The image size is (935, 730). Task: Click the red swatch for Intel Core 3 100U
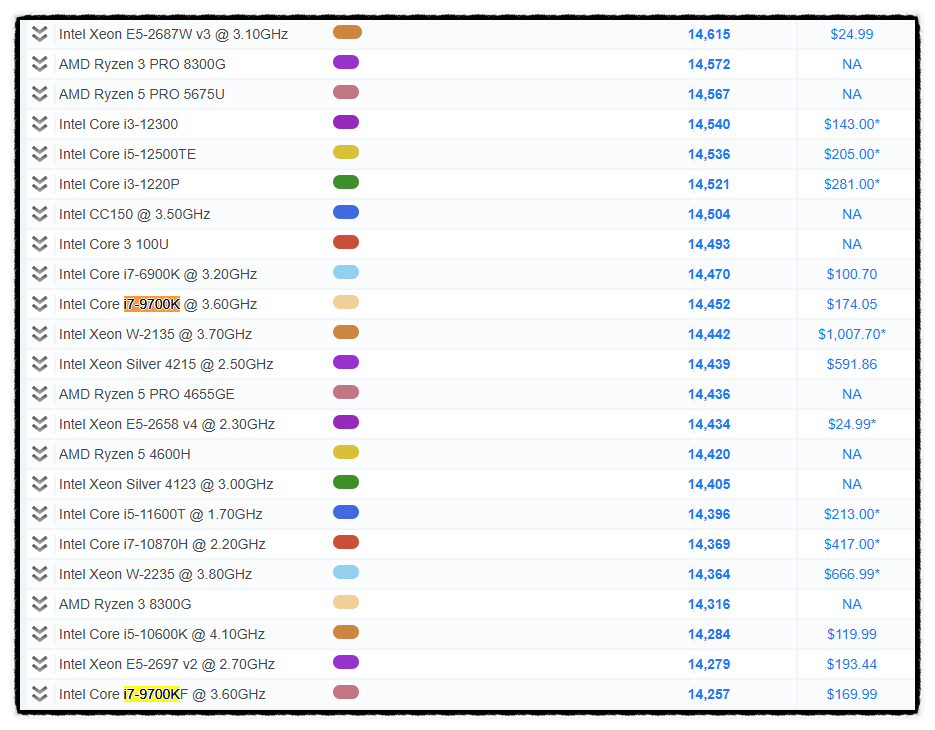coord(346,242)
